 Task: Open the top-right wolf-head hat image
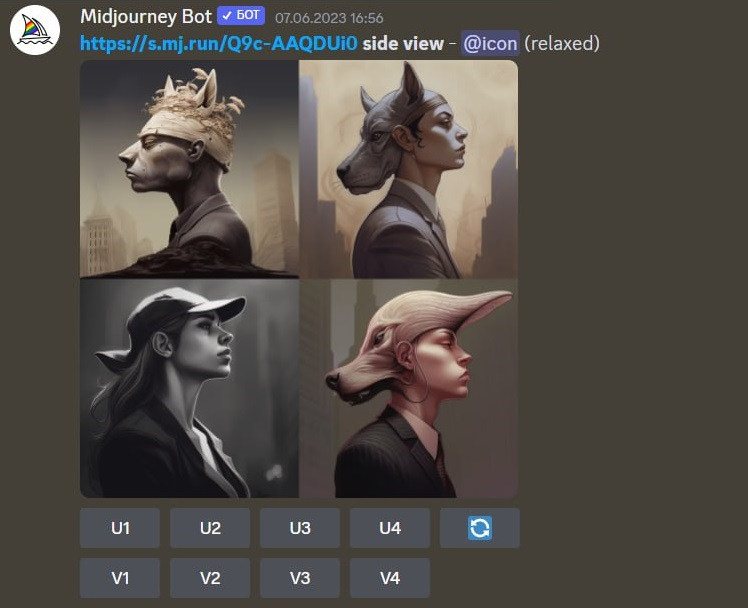click(409, 169)
